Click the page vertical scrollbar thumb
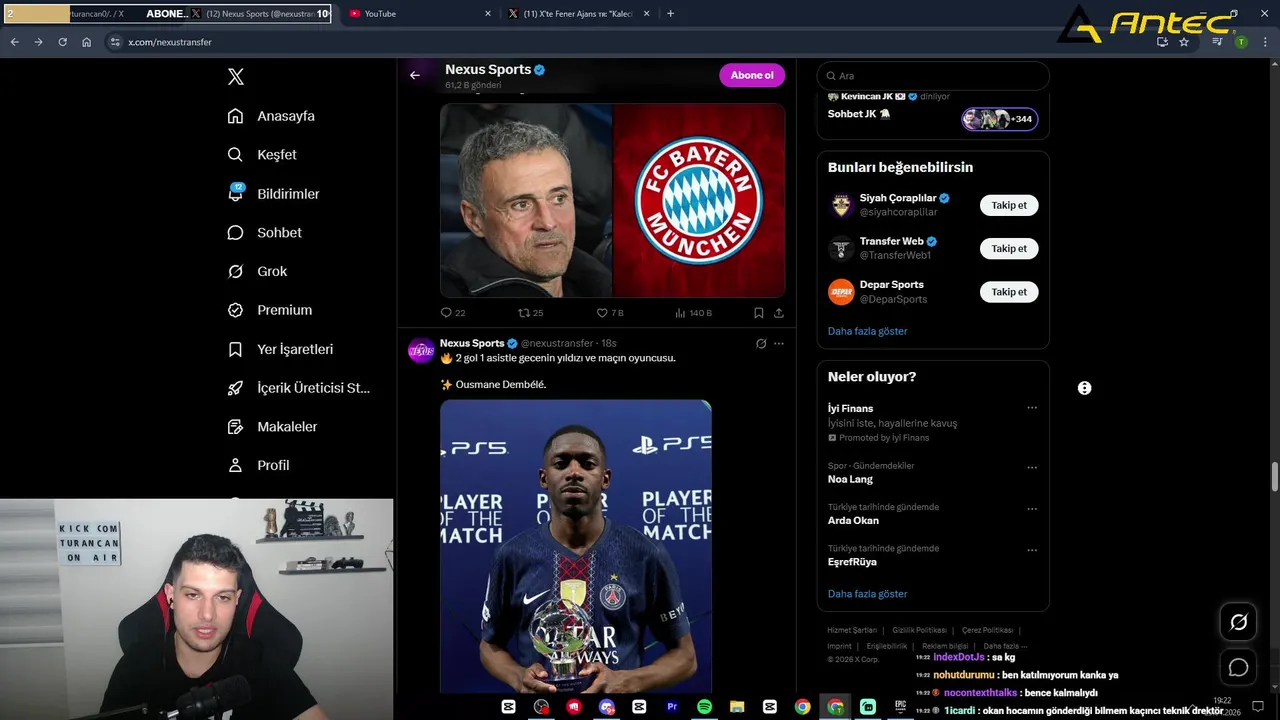 tap(1275, 477)
